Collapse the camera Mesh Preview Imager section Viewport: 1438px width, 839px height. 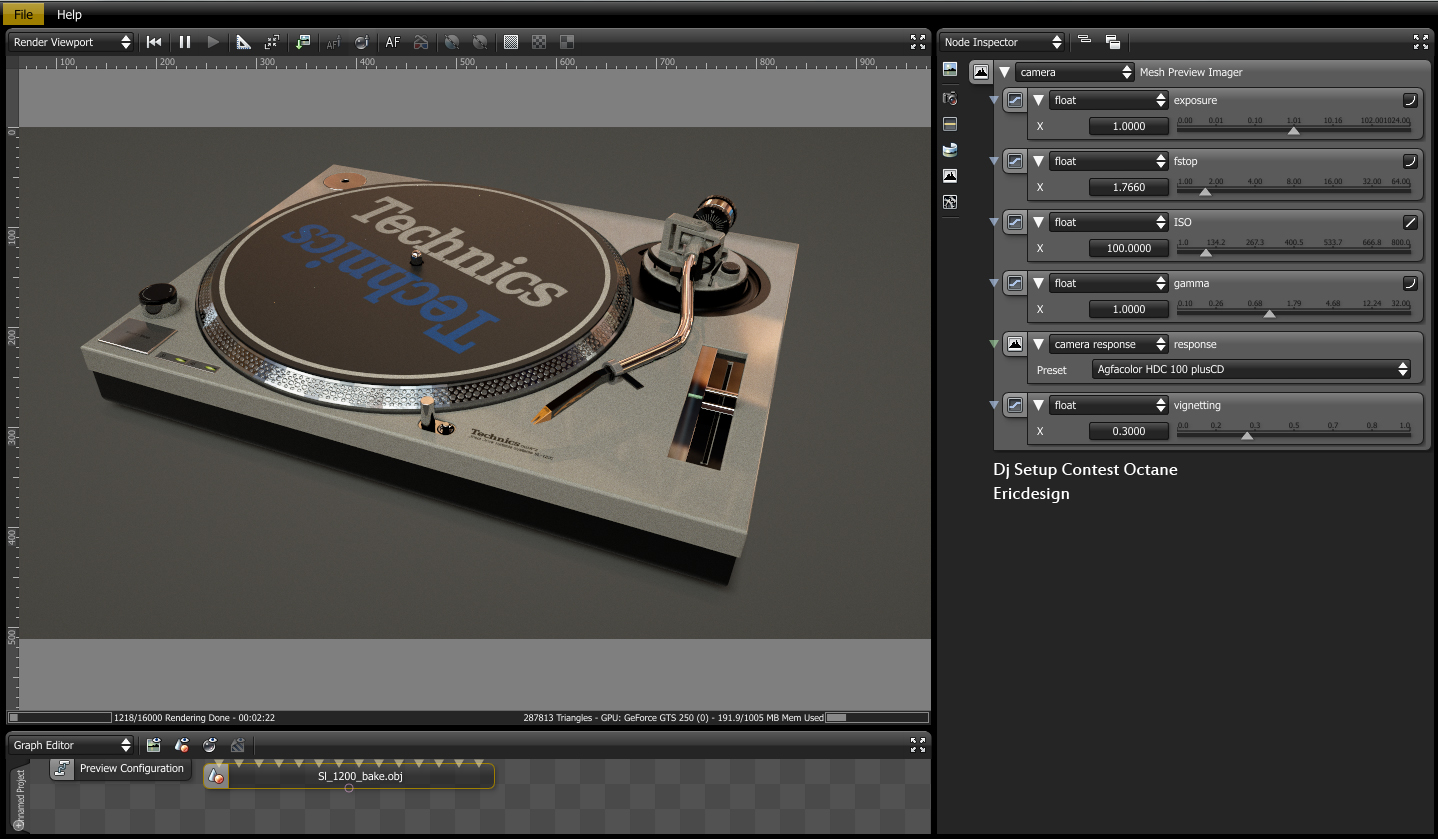1004,72
